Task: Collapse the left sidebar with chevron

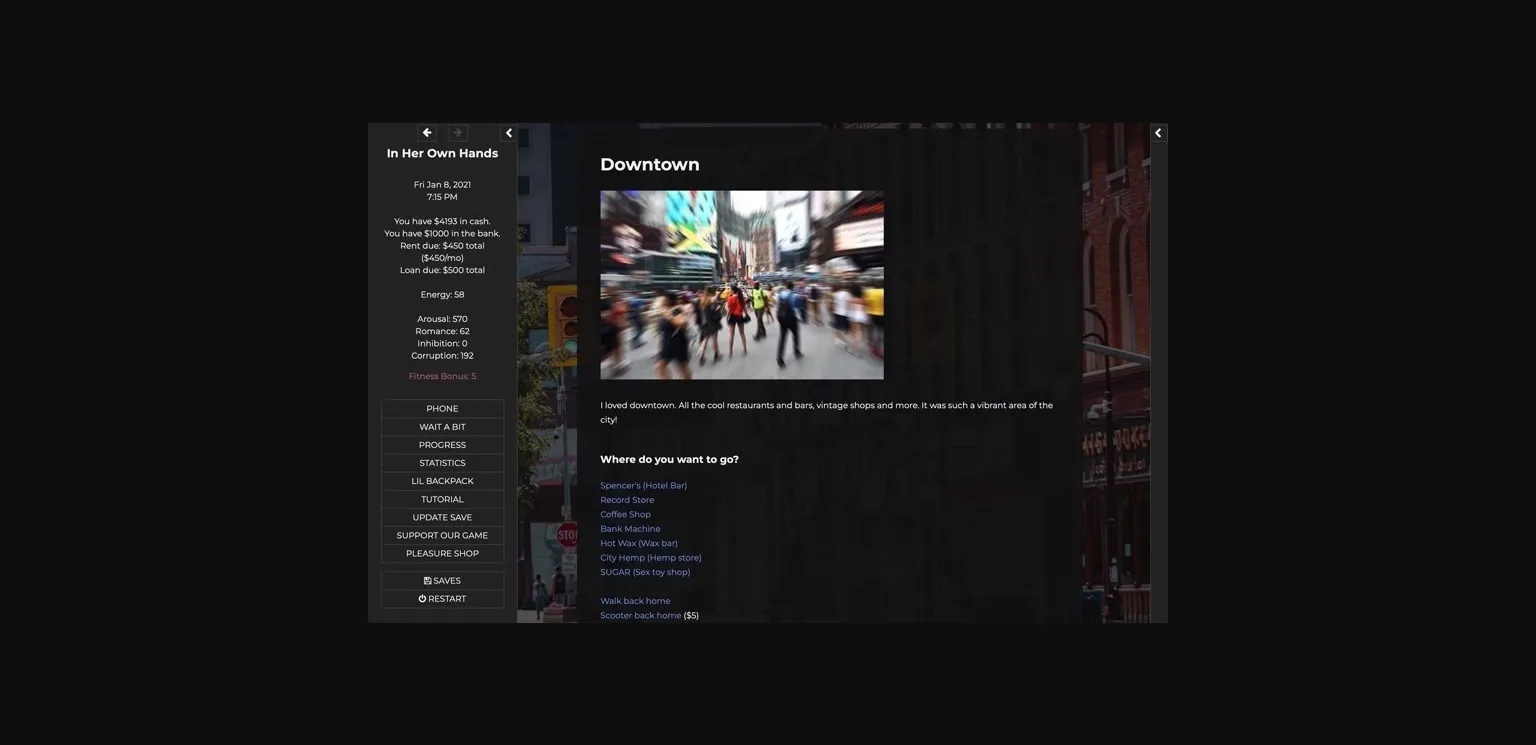Action: pos(509,133)
